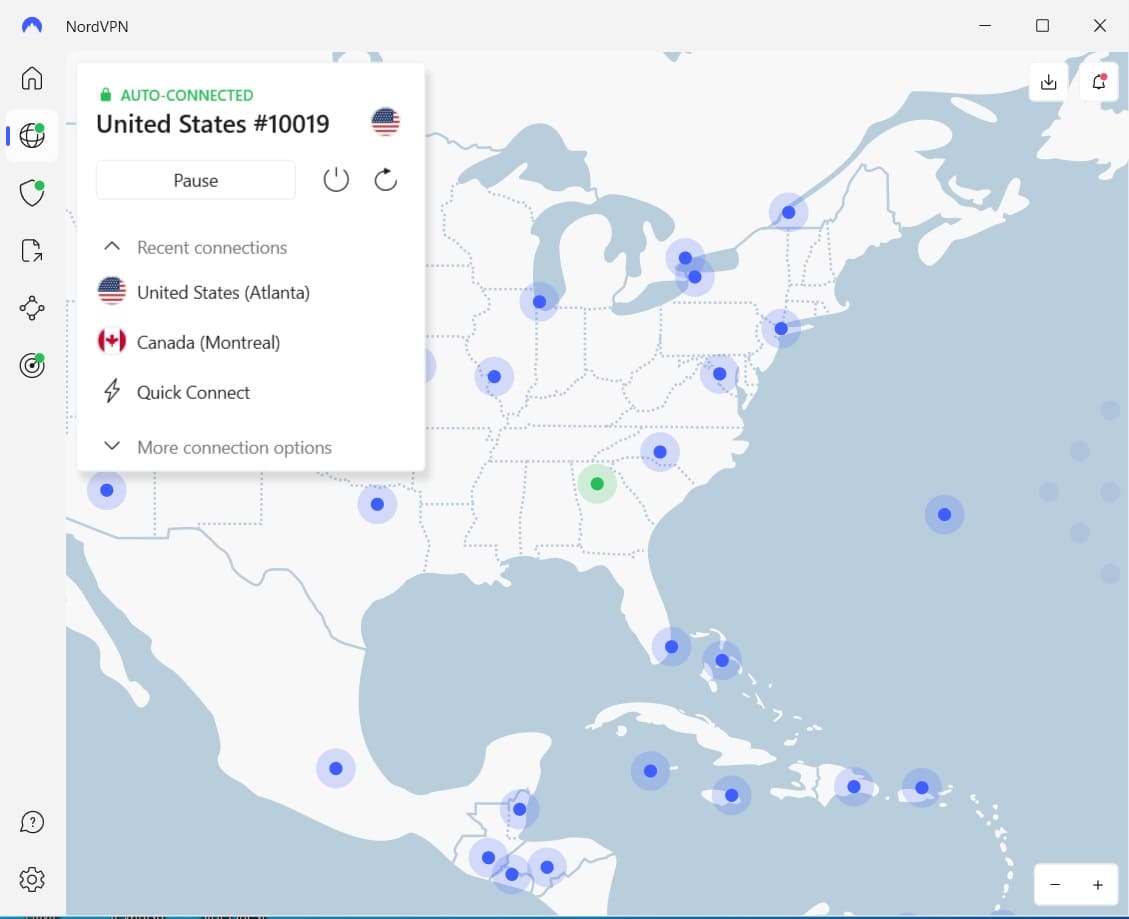This screenshot has height=919, width=1129.
Task: Select the Miami server dot
Action: (x=672, y=647)
